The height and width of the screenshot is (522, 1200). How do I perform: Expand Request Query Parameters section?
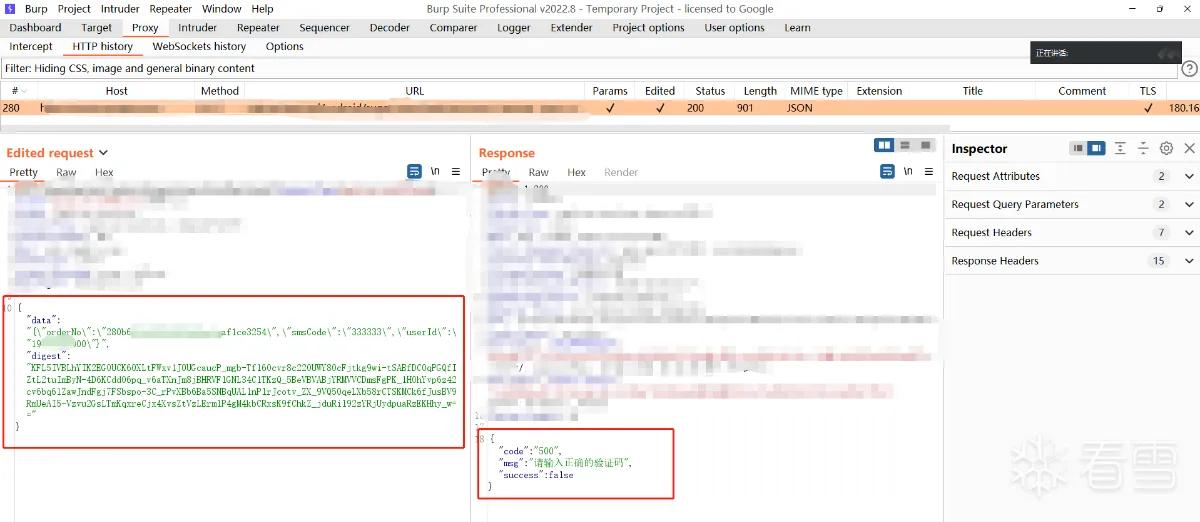coord(1189,204)
